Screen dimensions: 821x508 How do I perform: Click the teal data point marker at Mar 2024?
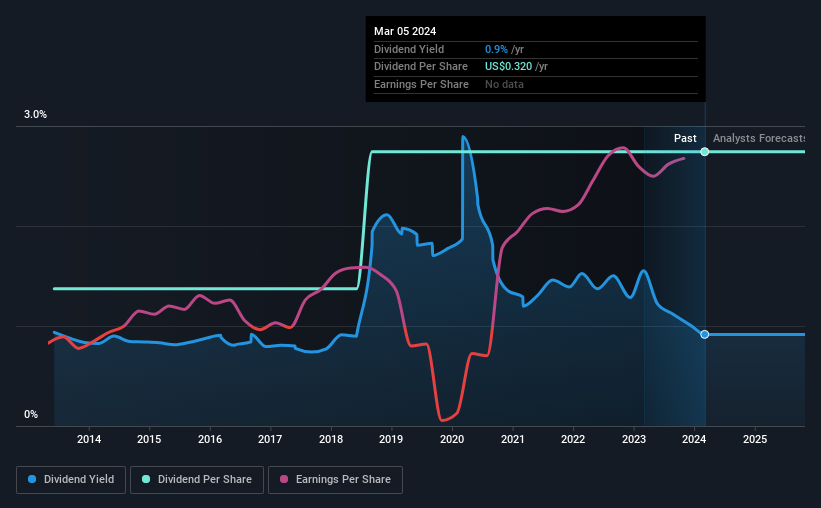pos(705,152)
